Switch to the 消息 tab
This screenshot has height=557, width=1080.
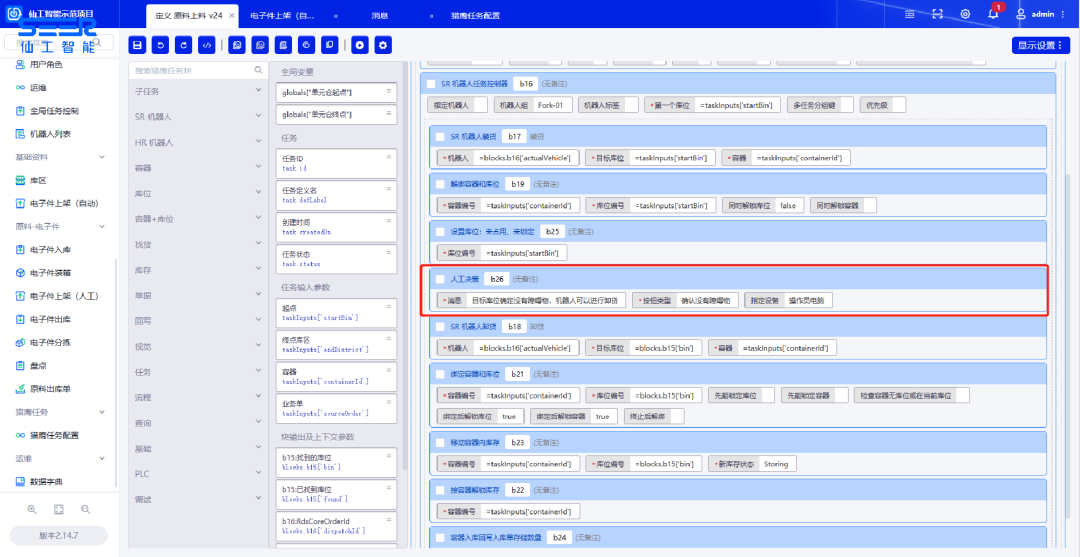click(380, 15)
